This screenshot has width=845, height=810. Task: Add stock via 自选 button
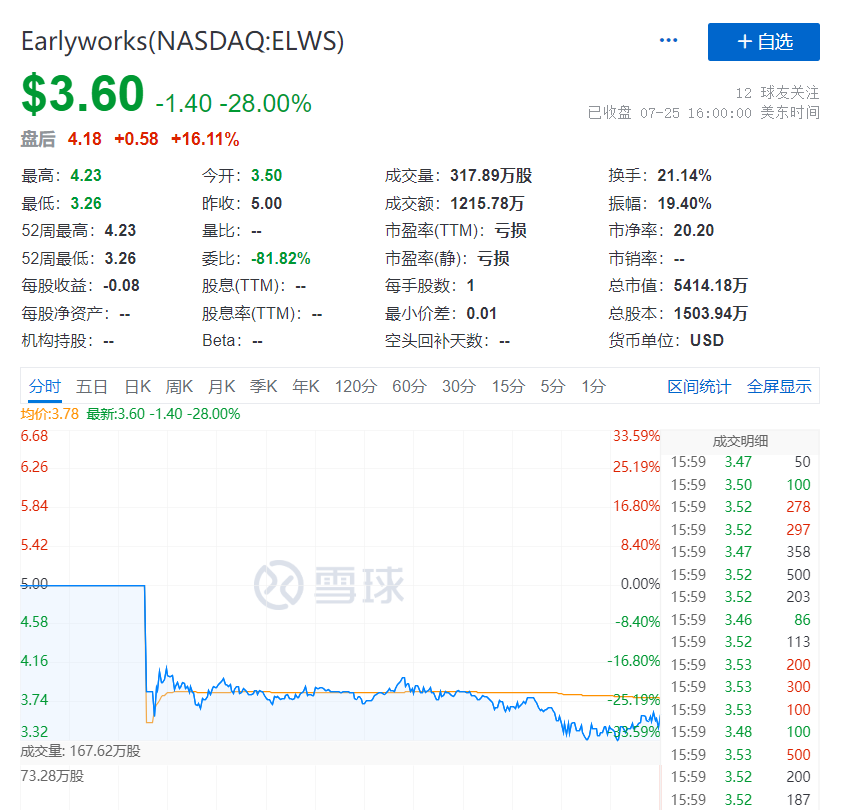pos(764,42)
